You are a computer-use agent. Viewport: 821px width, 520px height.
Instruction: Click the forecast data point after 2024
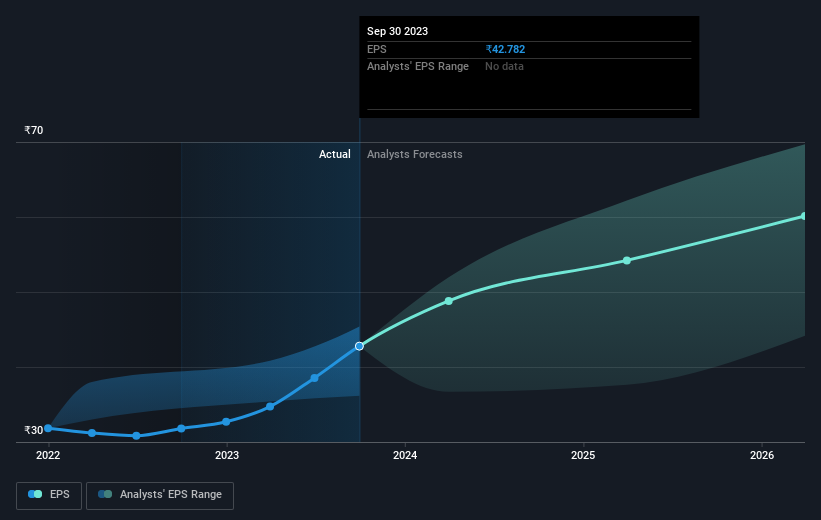(449, 301)
